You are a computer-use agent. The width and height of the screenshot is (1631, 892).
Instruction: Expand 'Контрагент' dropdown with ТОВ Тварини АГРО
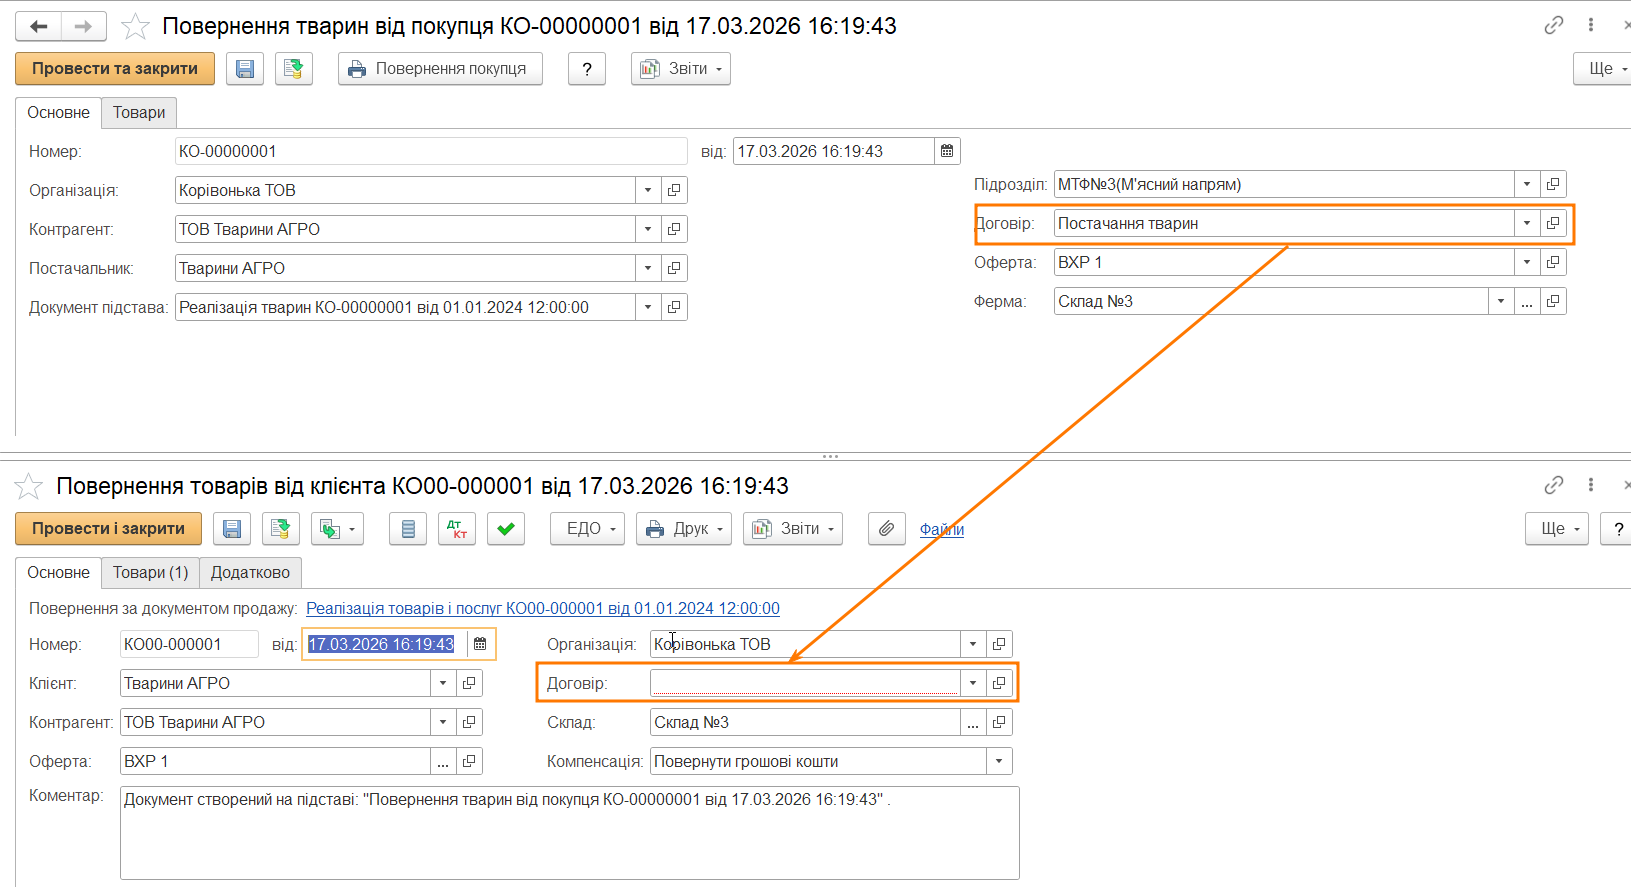(648, 229)
